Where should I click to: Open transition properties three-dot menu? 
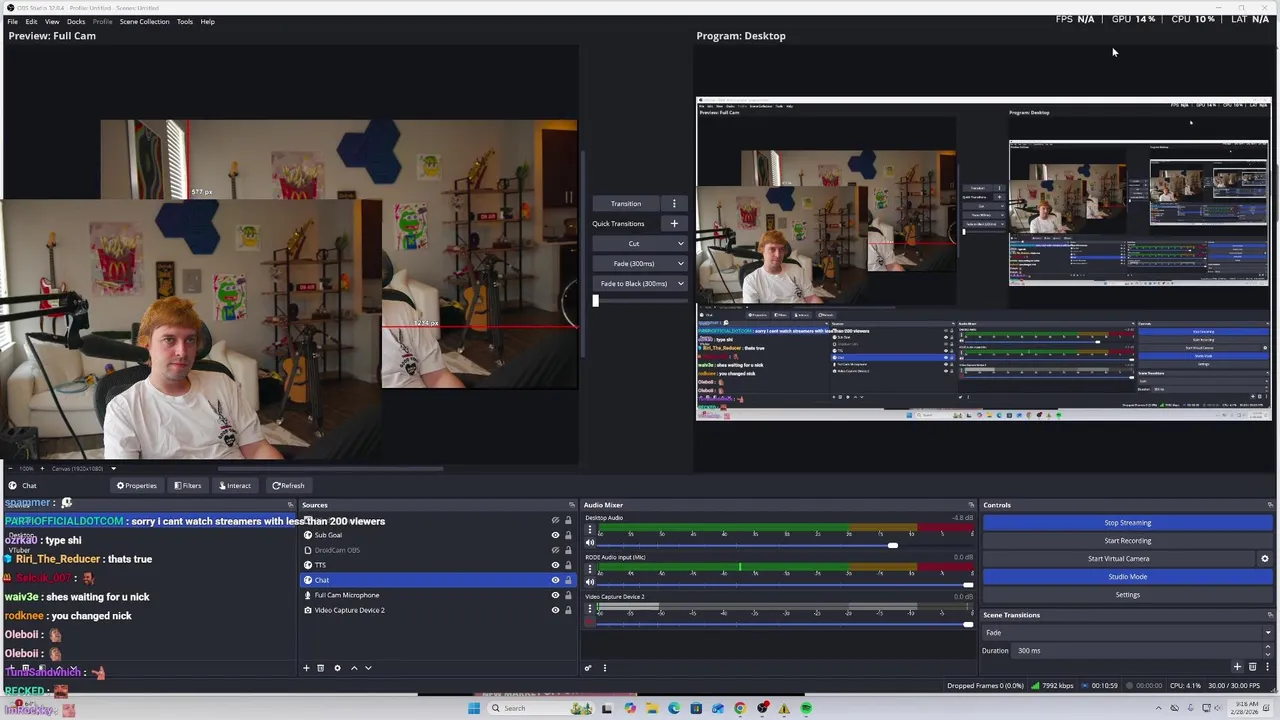click(x=1266, y=667)
